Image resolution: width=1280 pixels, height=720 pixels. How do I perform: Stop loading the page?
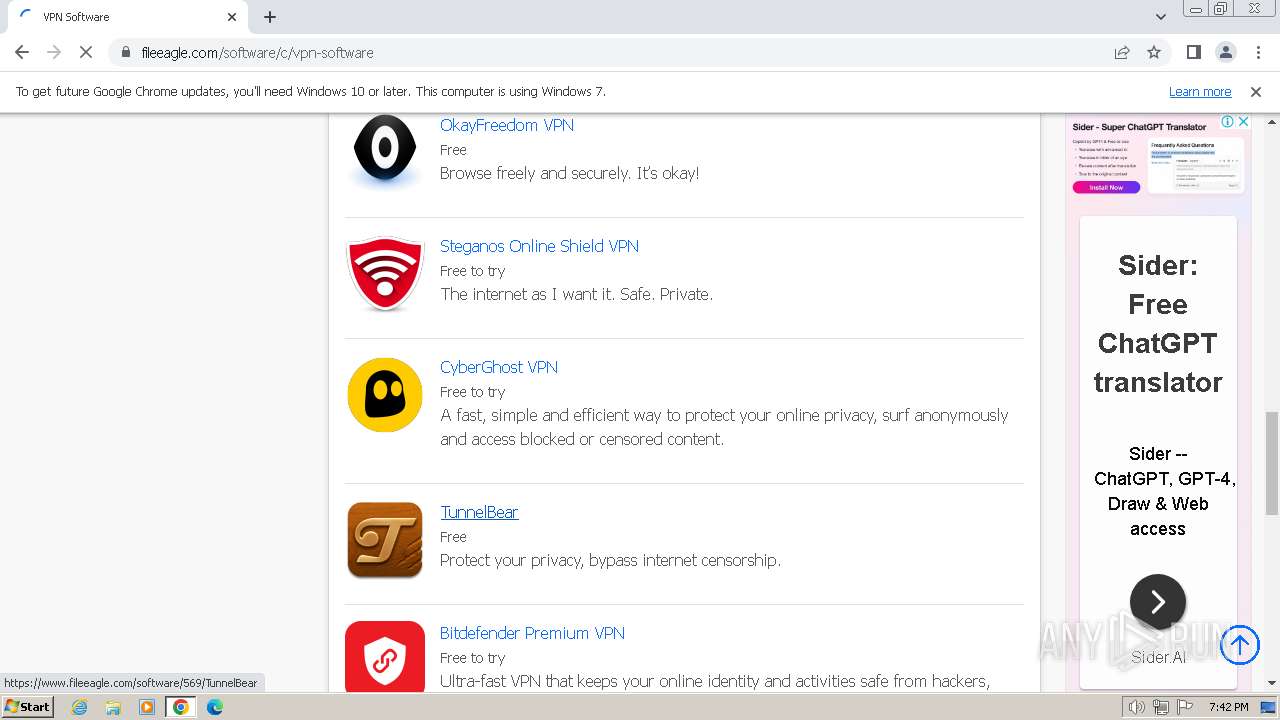tap(85, 52)
